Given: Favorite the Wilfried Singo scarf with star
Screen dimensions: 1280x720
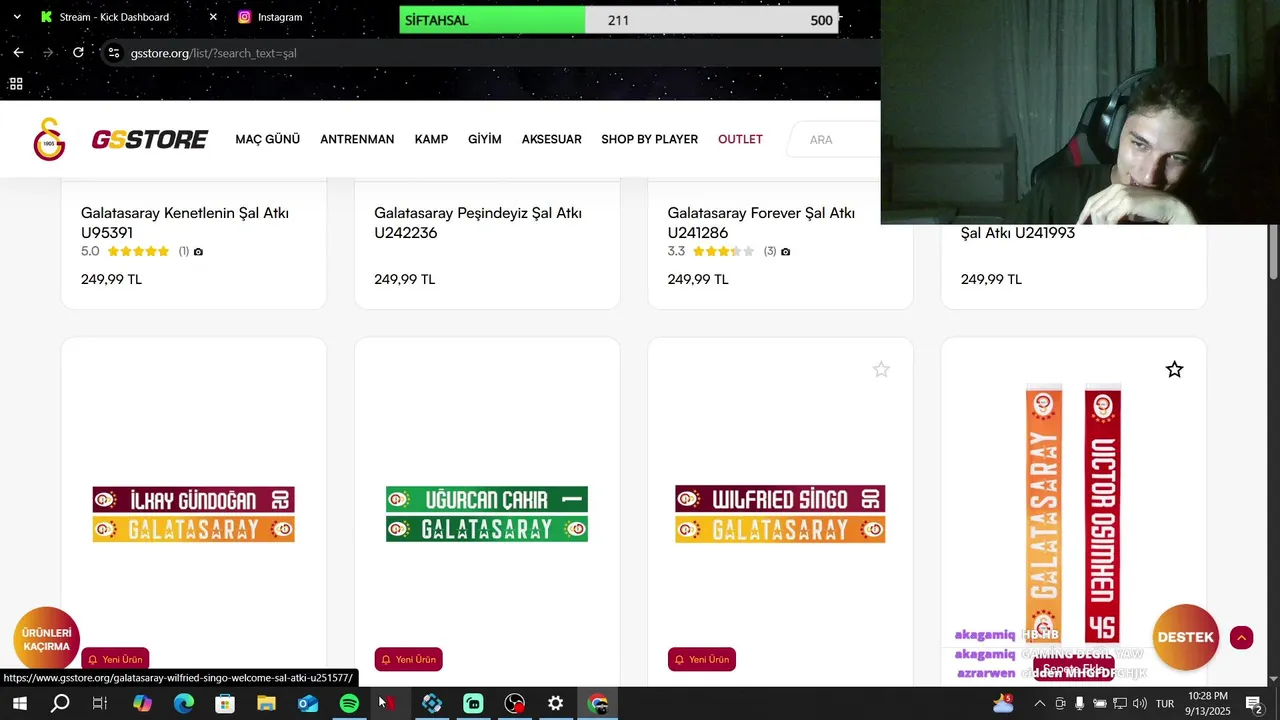Looking at the screenshot, I should (881, 370).
